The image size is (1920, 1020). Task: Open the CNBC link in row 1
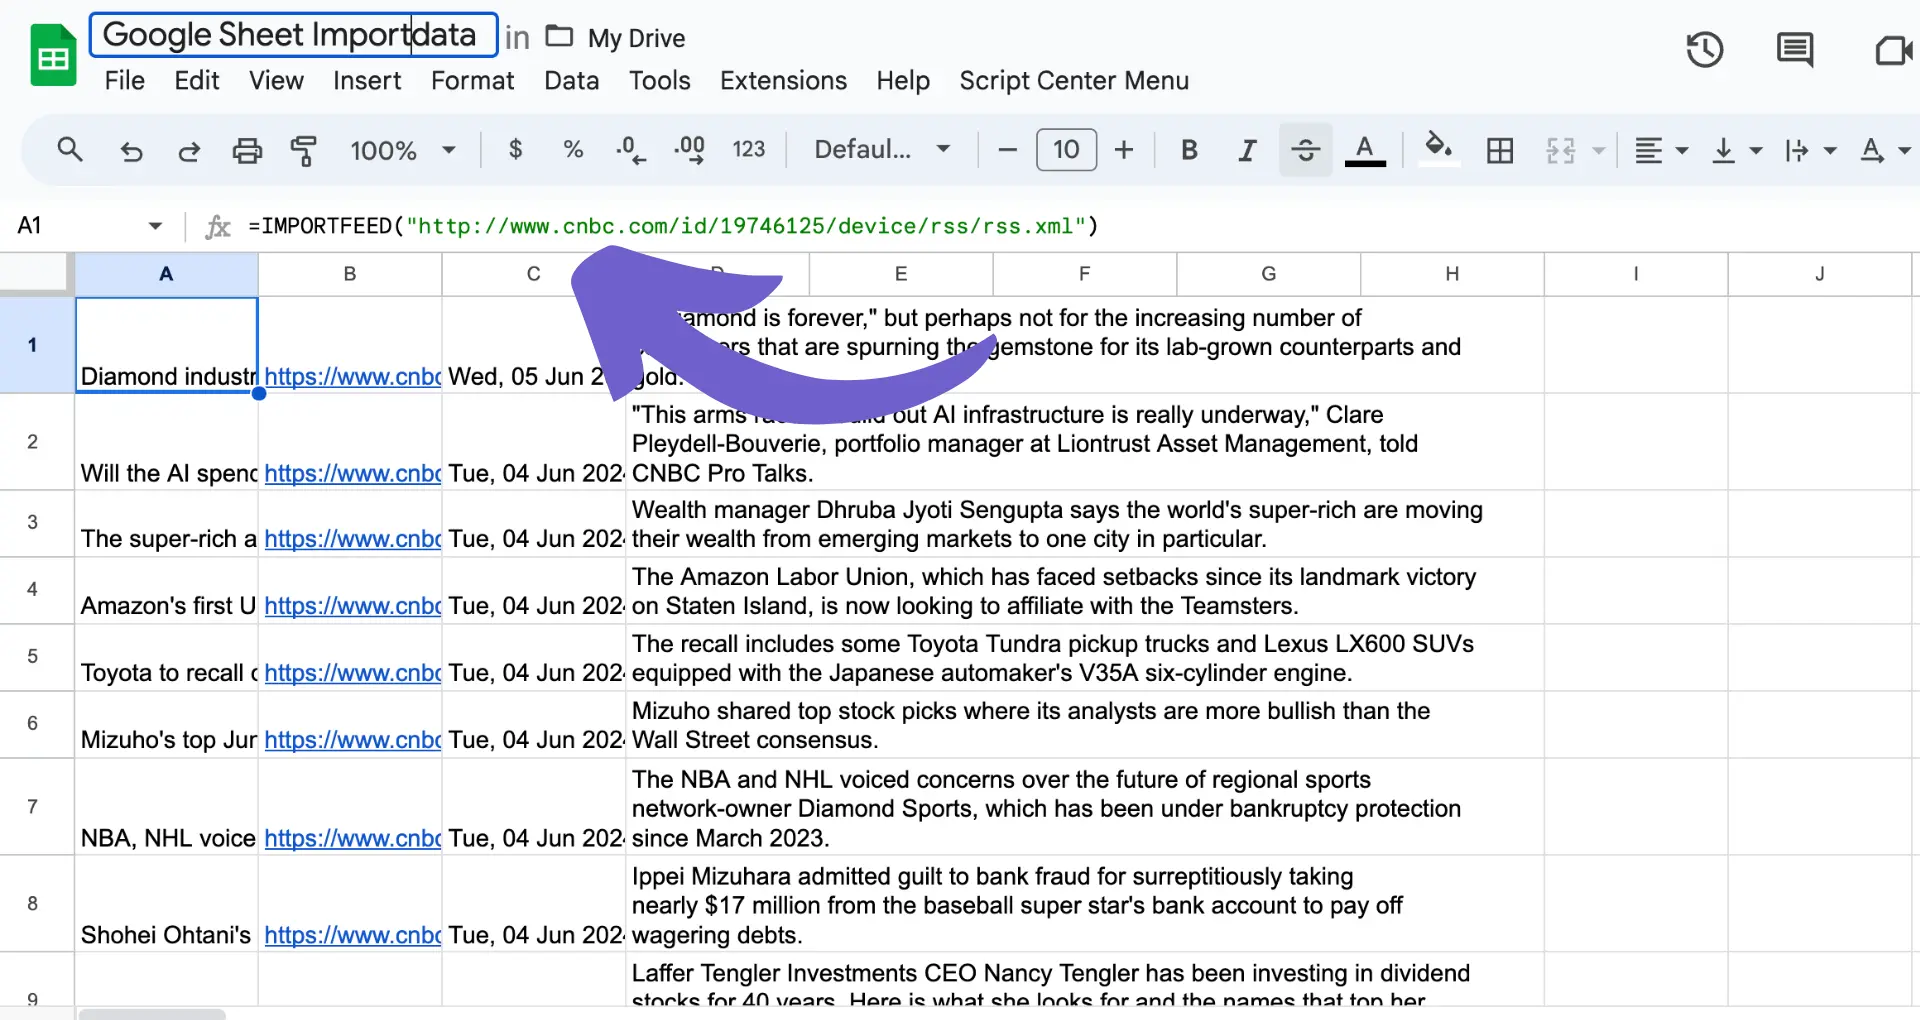point(352,377)
